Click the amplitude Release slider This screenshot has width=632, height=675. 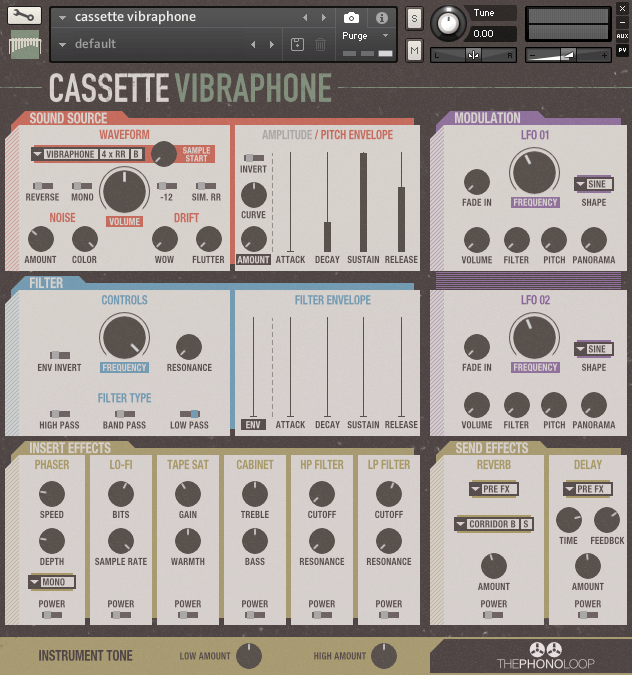(401, 202)
